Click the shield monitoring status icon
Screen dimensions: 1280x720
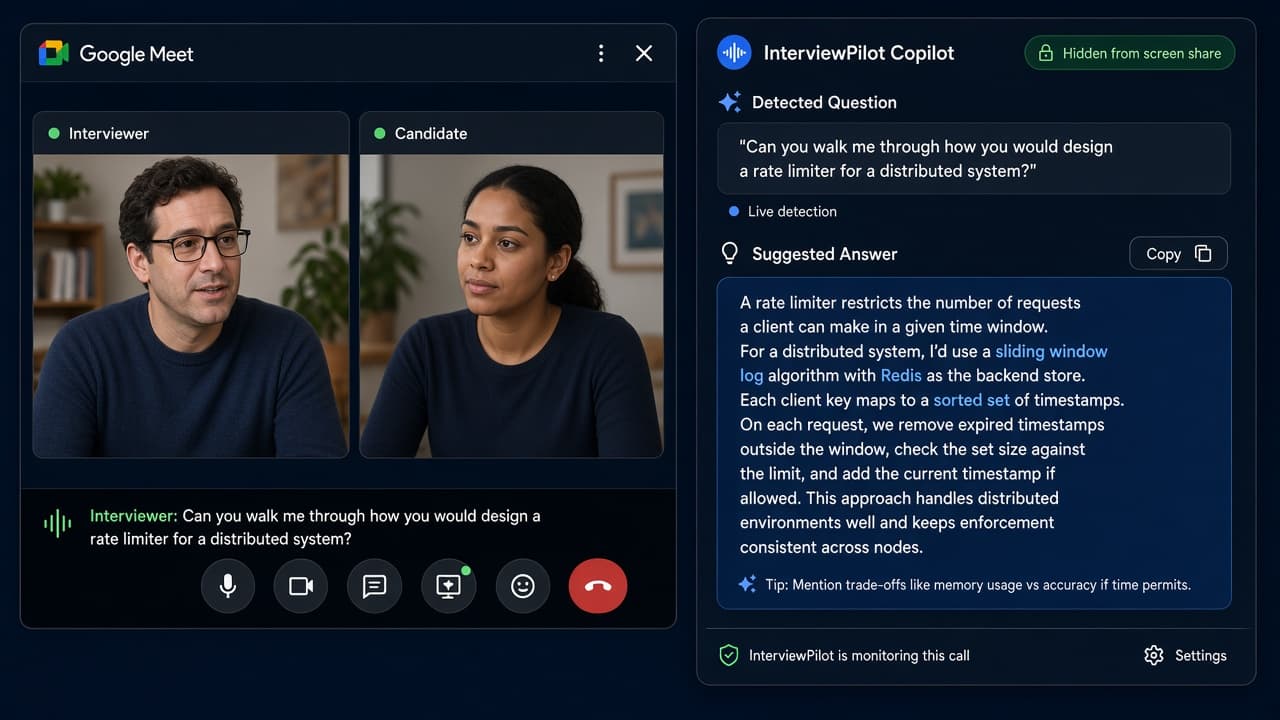(729, 656)
